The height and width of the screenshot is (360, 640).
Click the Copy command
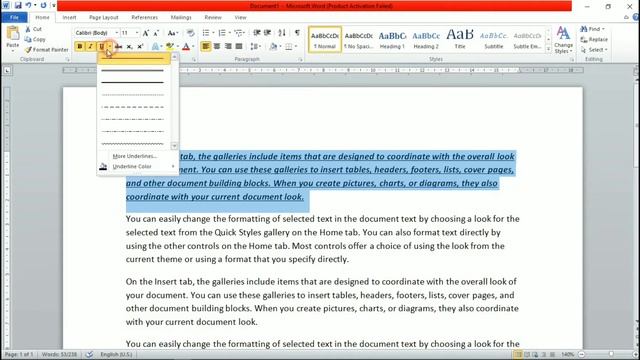pos(35,39)
